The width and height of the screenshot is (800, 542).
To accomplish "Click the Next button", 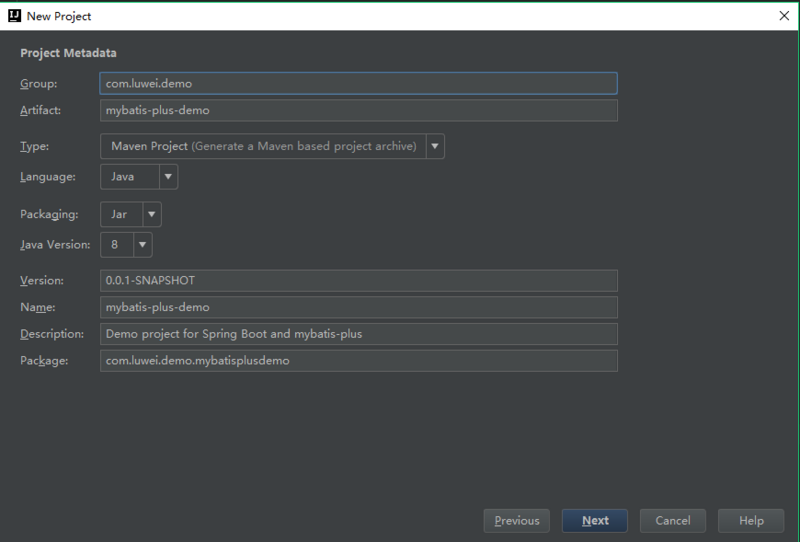I will [x=595, y=521].
